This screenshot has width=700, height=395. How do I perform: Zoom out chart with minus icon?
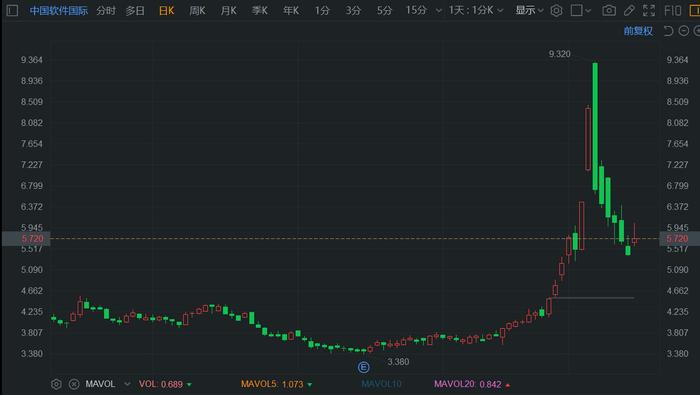[x=683, y=31]
